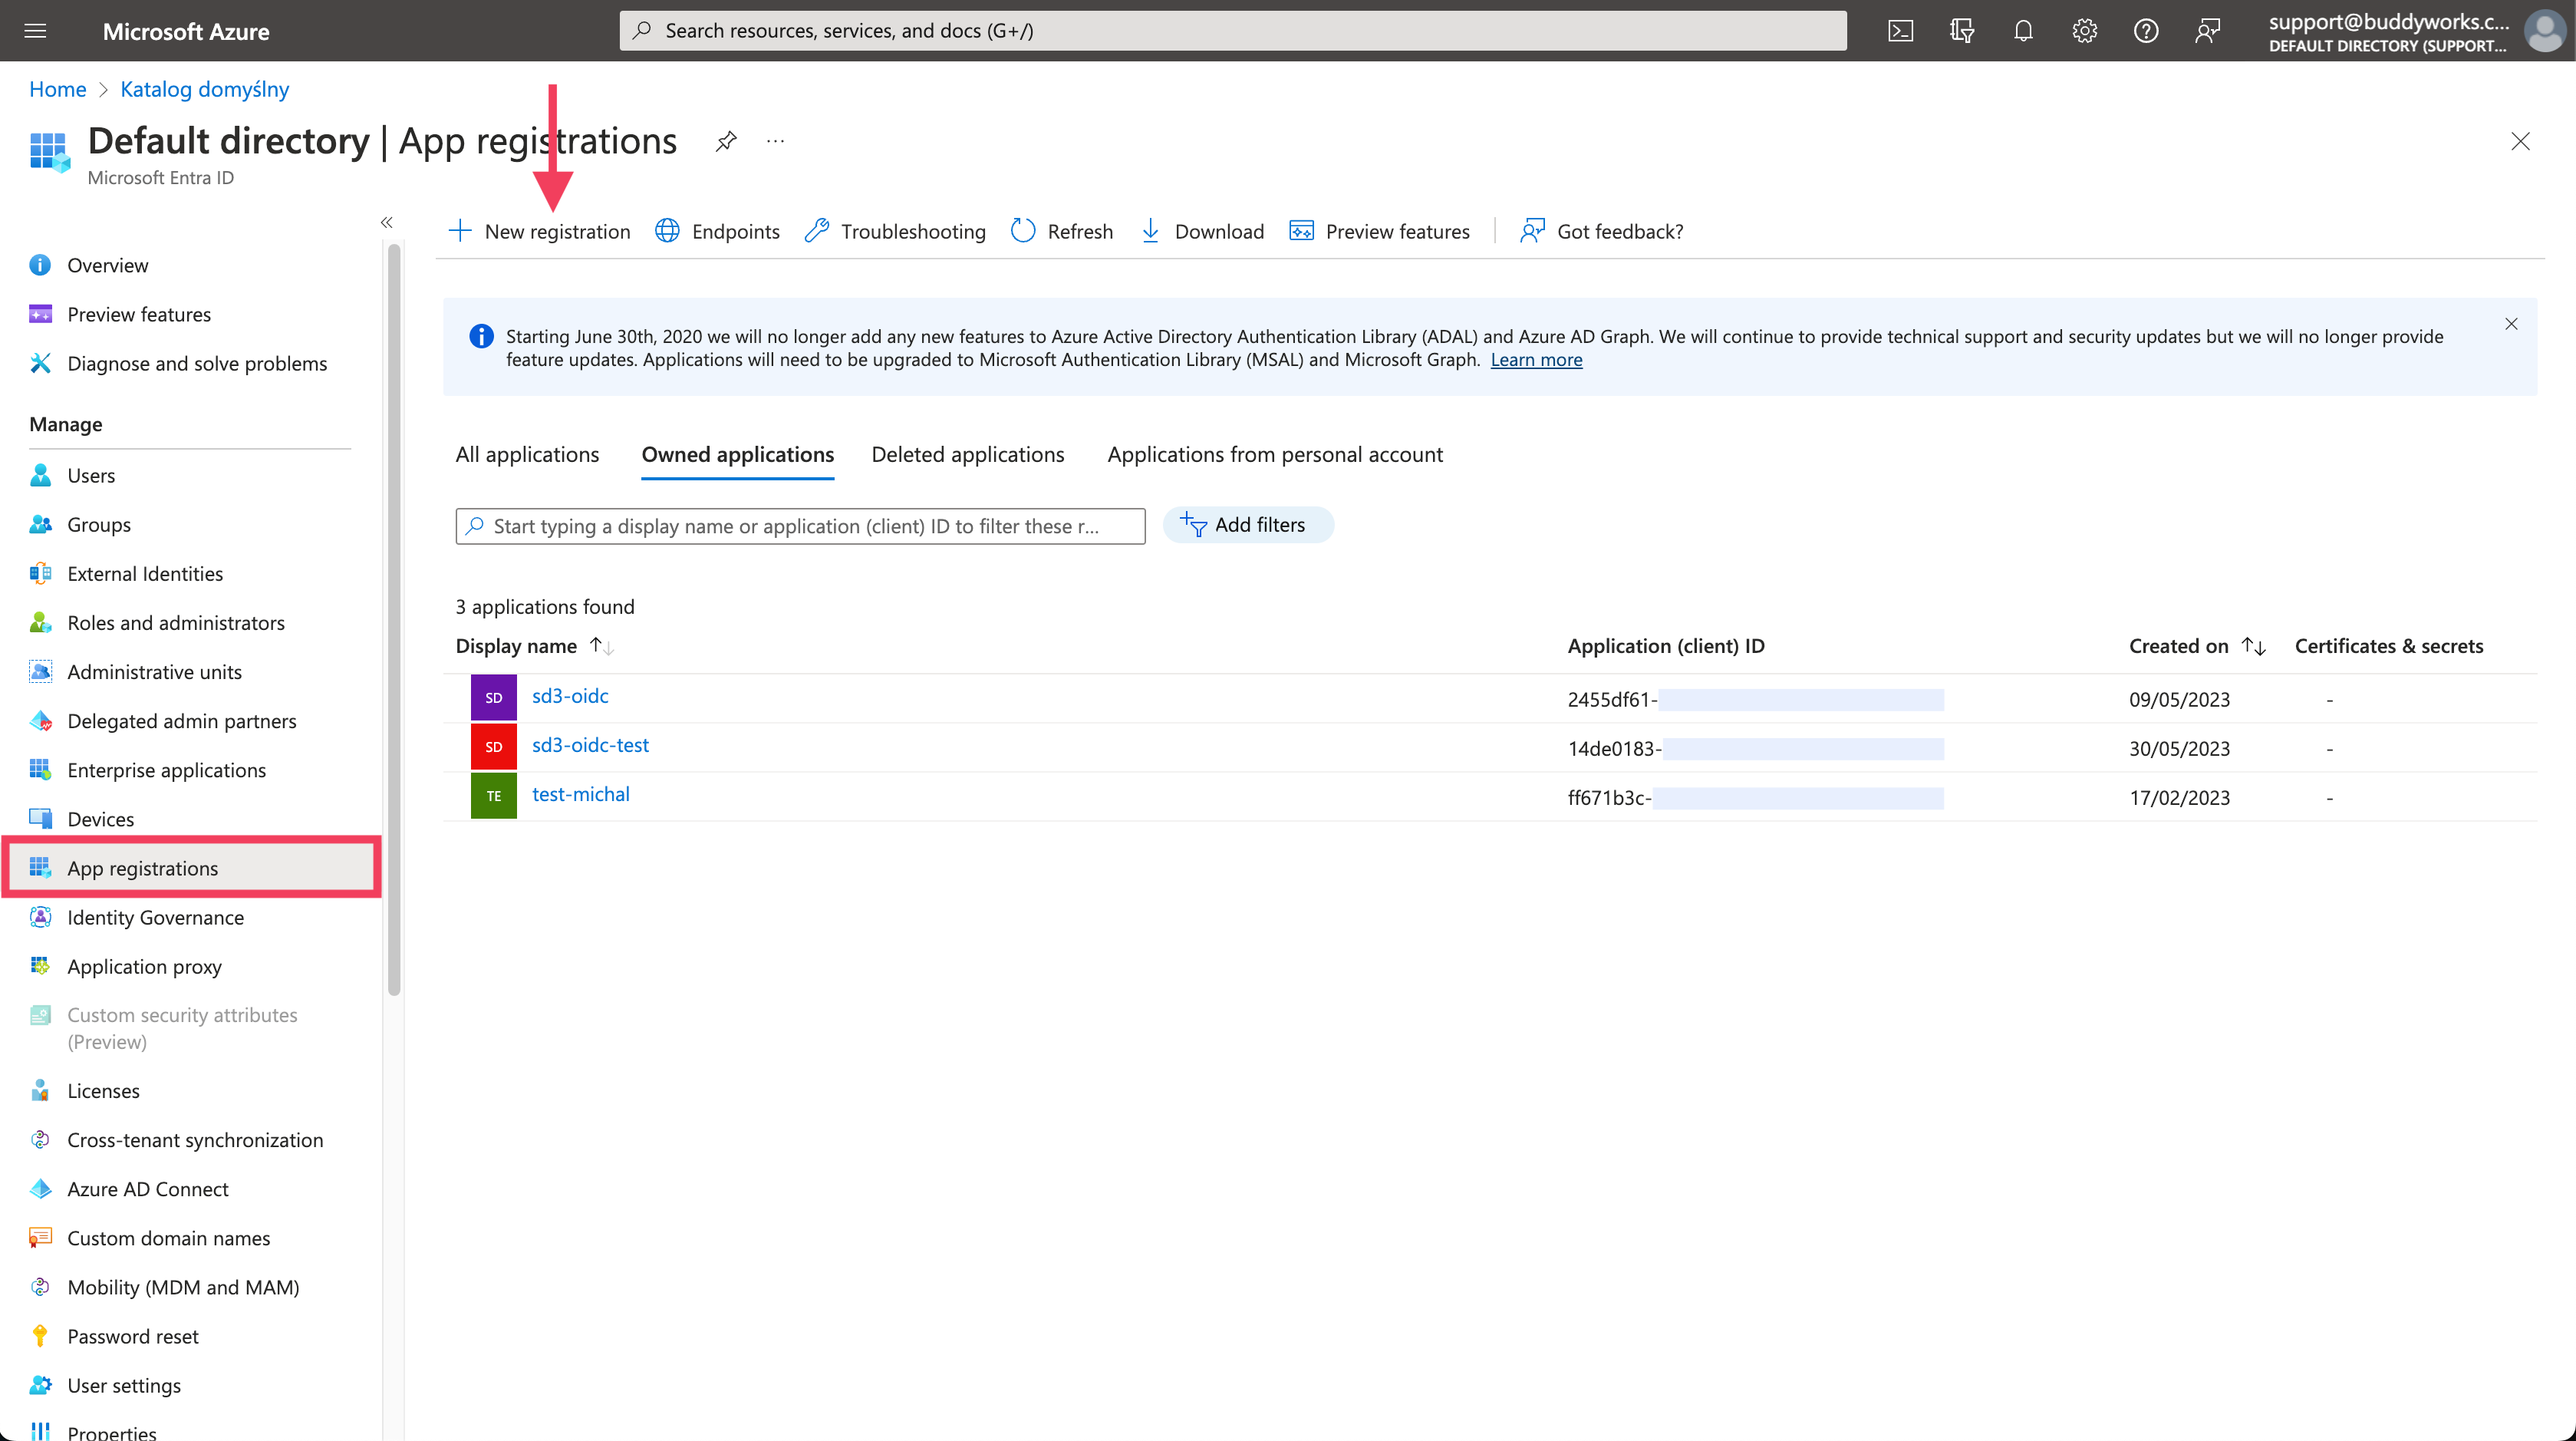Switch to All applications tab
This screenshot has height=1441, width=2576.
527,455
